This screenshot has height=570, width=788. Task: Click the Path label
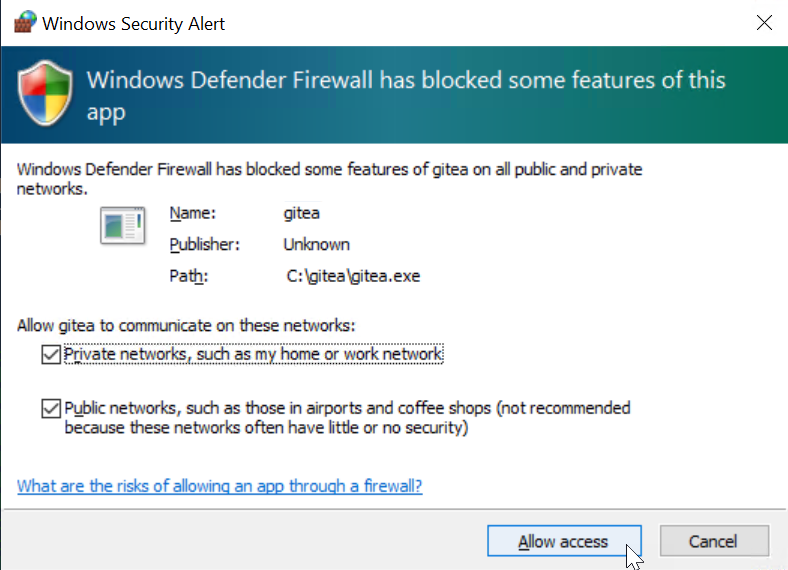[x=188, y=276]
